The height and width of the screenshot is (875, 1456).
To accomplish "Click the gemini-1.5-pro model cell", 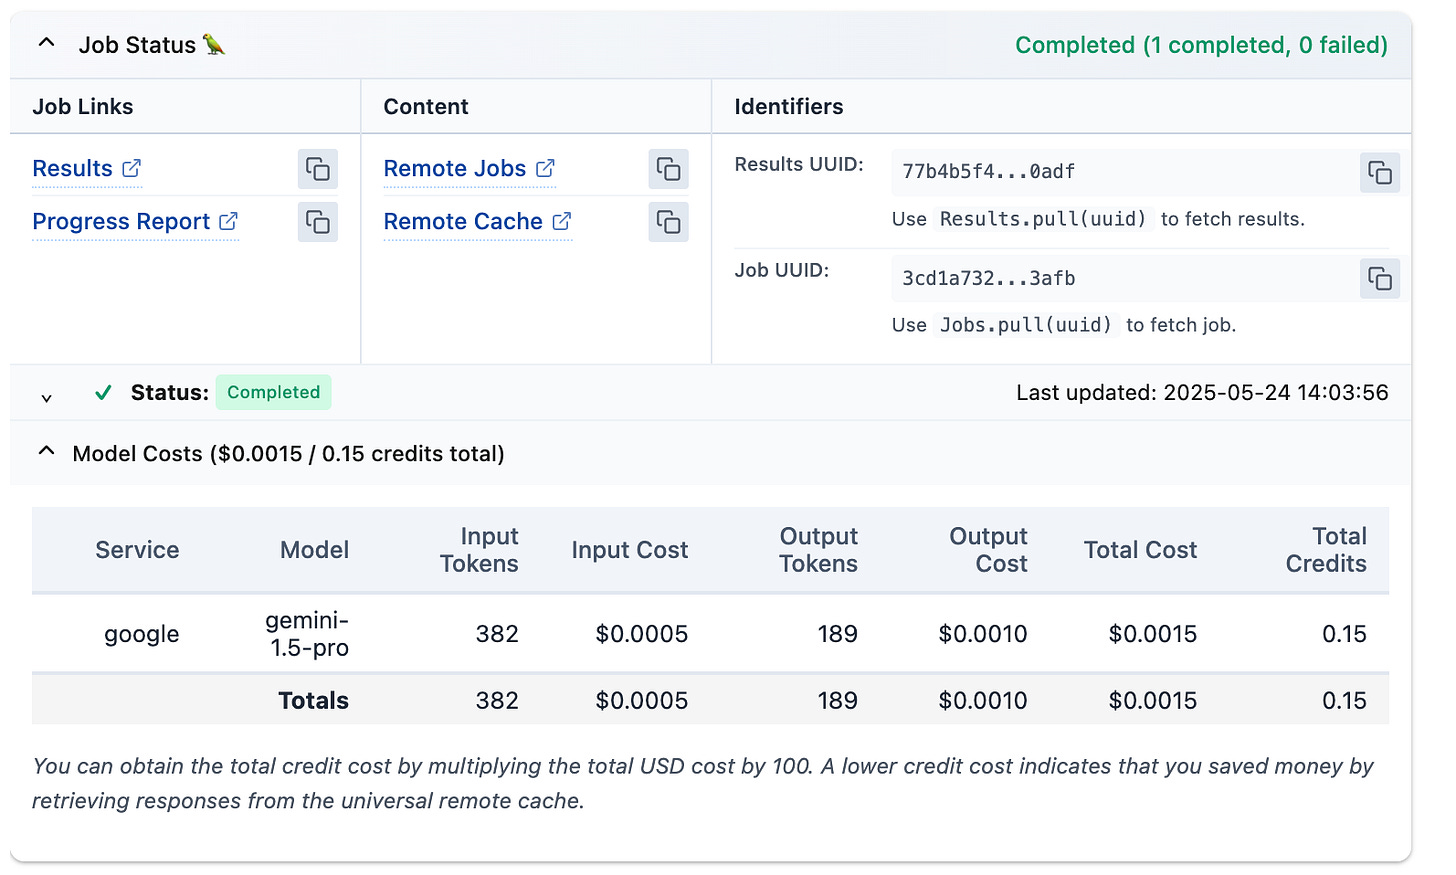I will (x=308, y=634).
